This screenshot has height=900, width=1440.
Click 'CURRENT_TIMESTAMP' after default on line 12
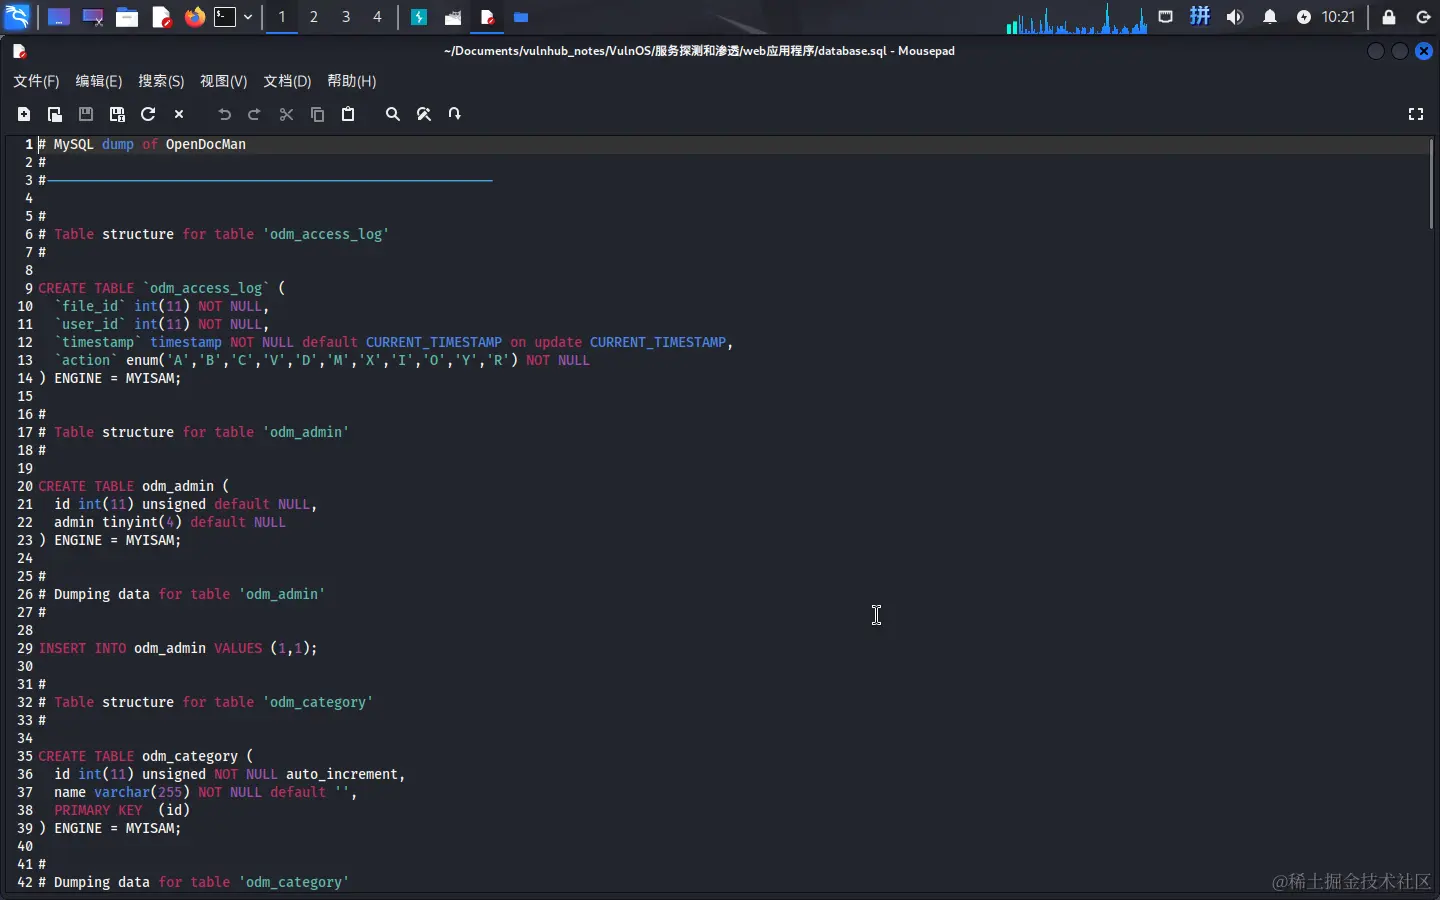point(434,342)
